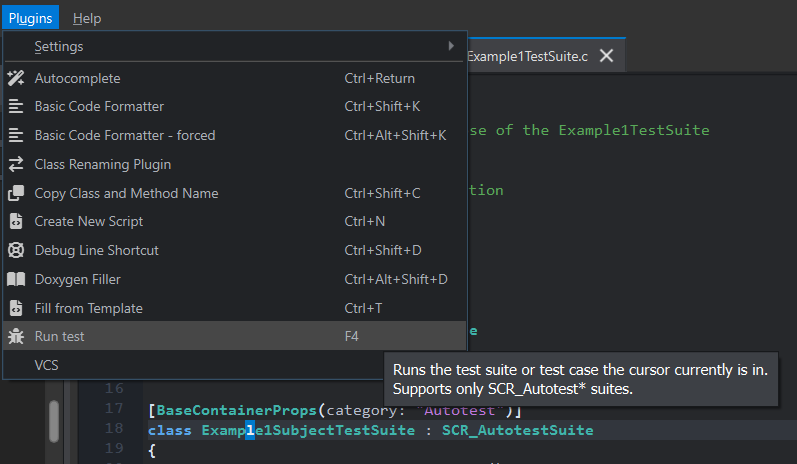797x464 pixels.
Task: Choose Doxygen Filler from the menu
Action: point(78,279)
